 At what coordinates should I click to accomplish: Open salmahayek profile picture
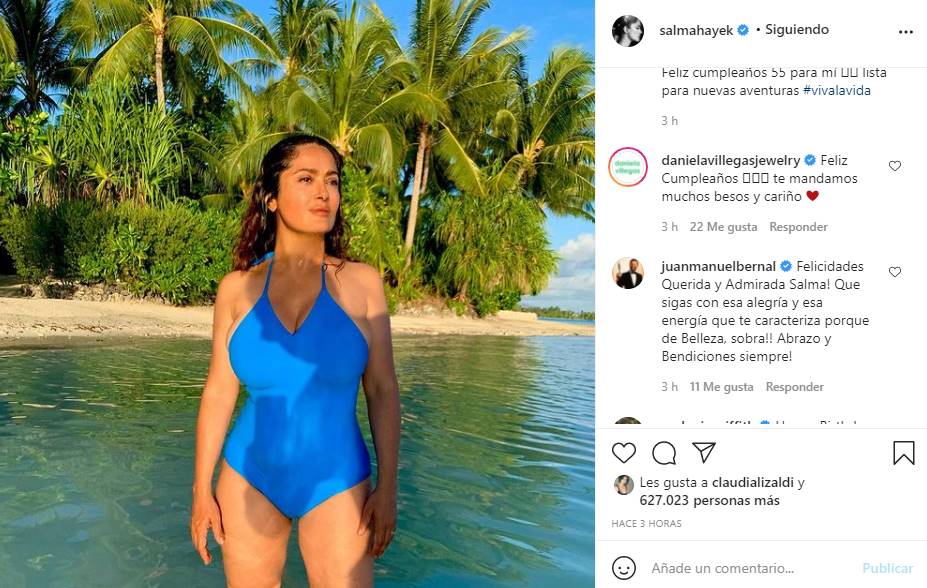[627, 31]
